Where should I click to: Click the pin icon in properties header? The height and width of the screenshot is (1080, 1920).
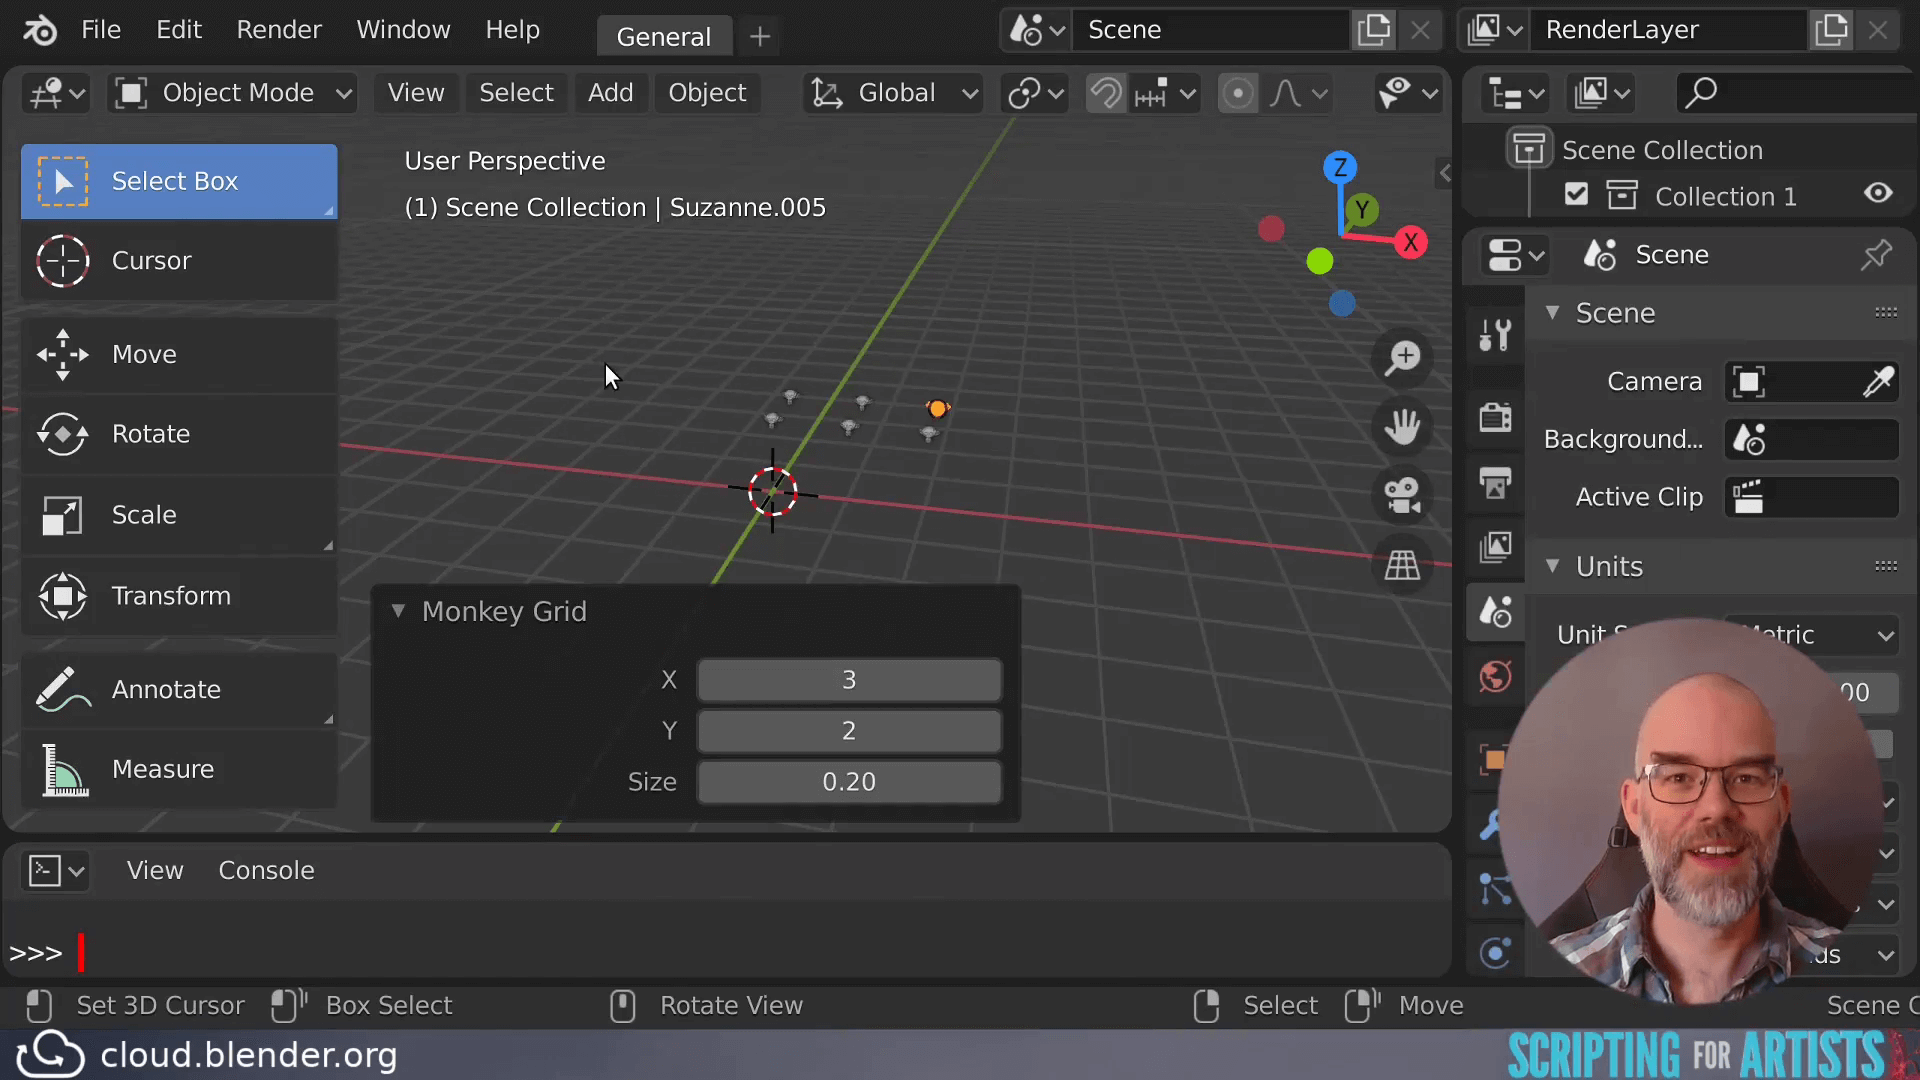tap(1876, 255)
